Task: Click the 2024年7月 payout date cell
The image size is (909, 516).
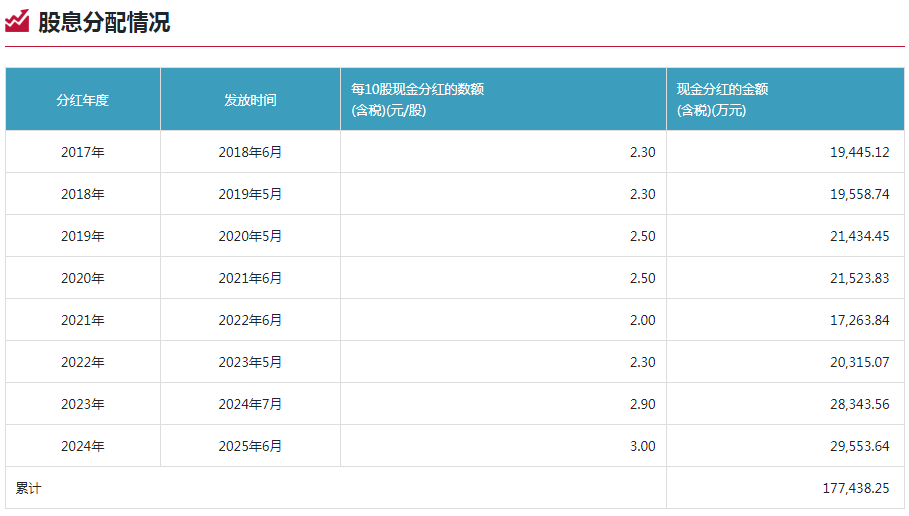Action: [250, 404]
